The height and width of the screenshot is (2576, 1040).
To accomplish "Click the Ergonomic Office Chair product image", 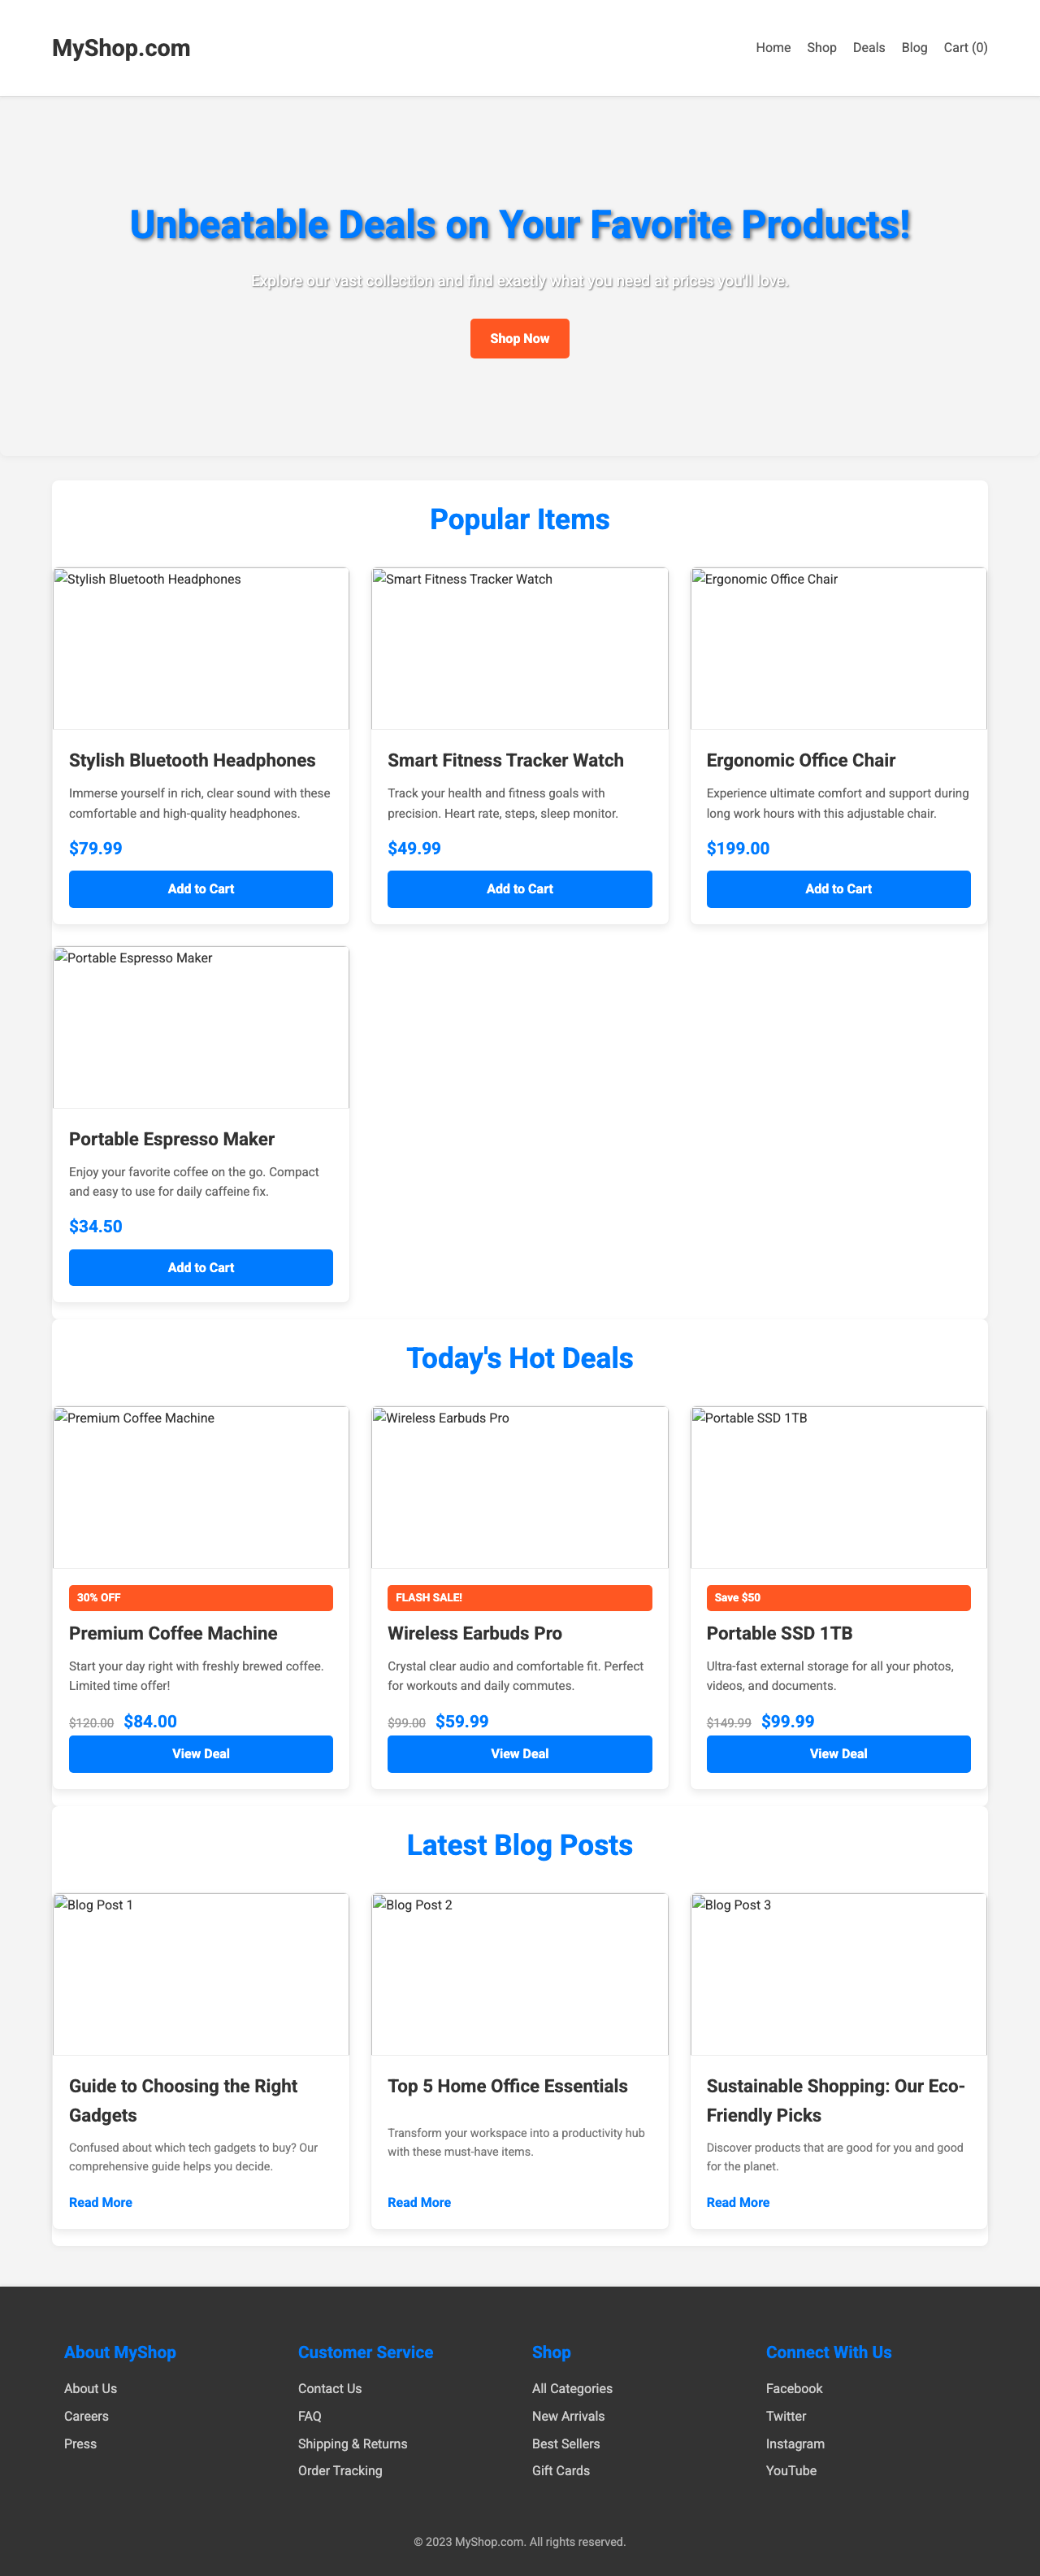I will (838, 647).
